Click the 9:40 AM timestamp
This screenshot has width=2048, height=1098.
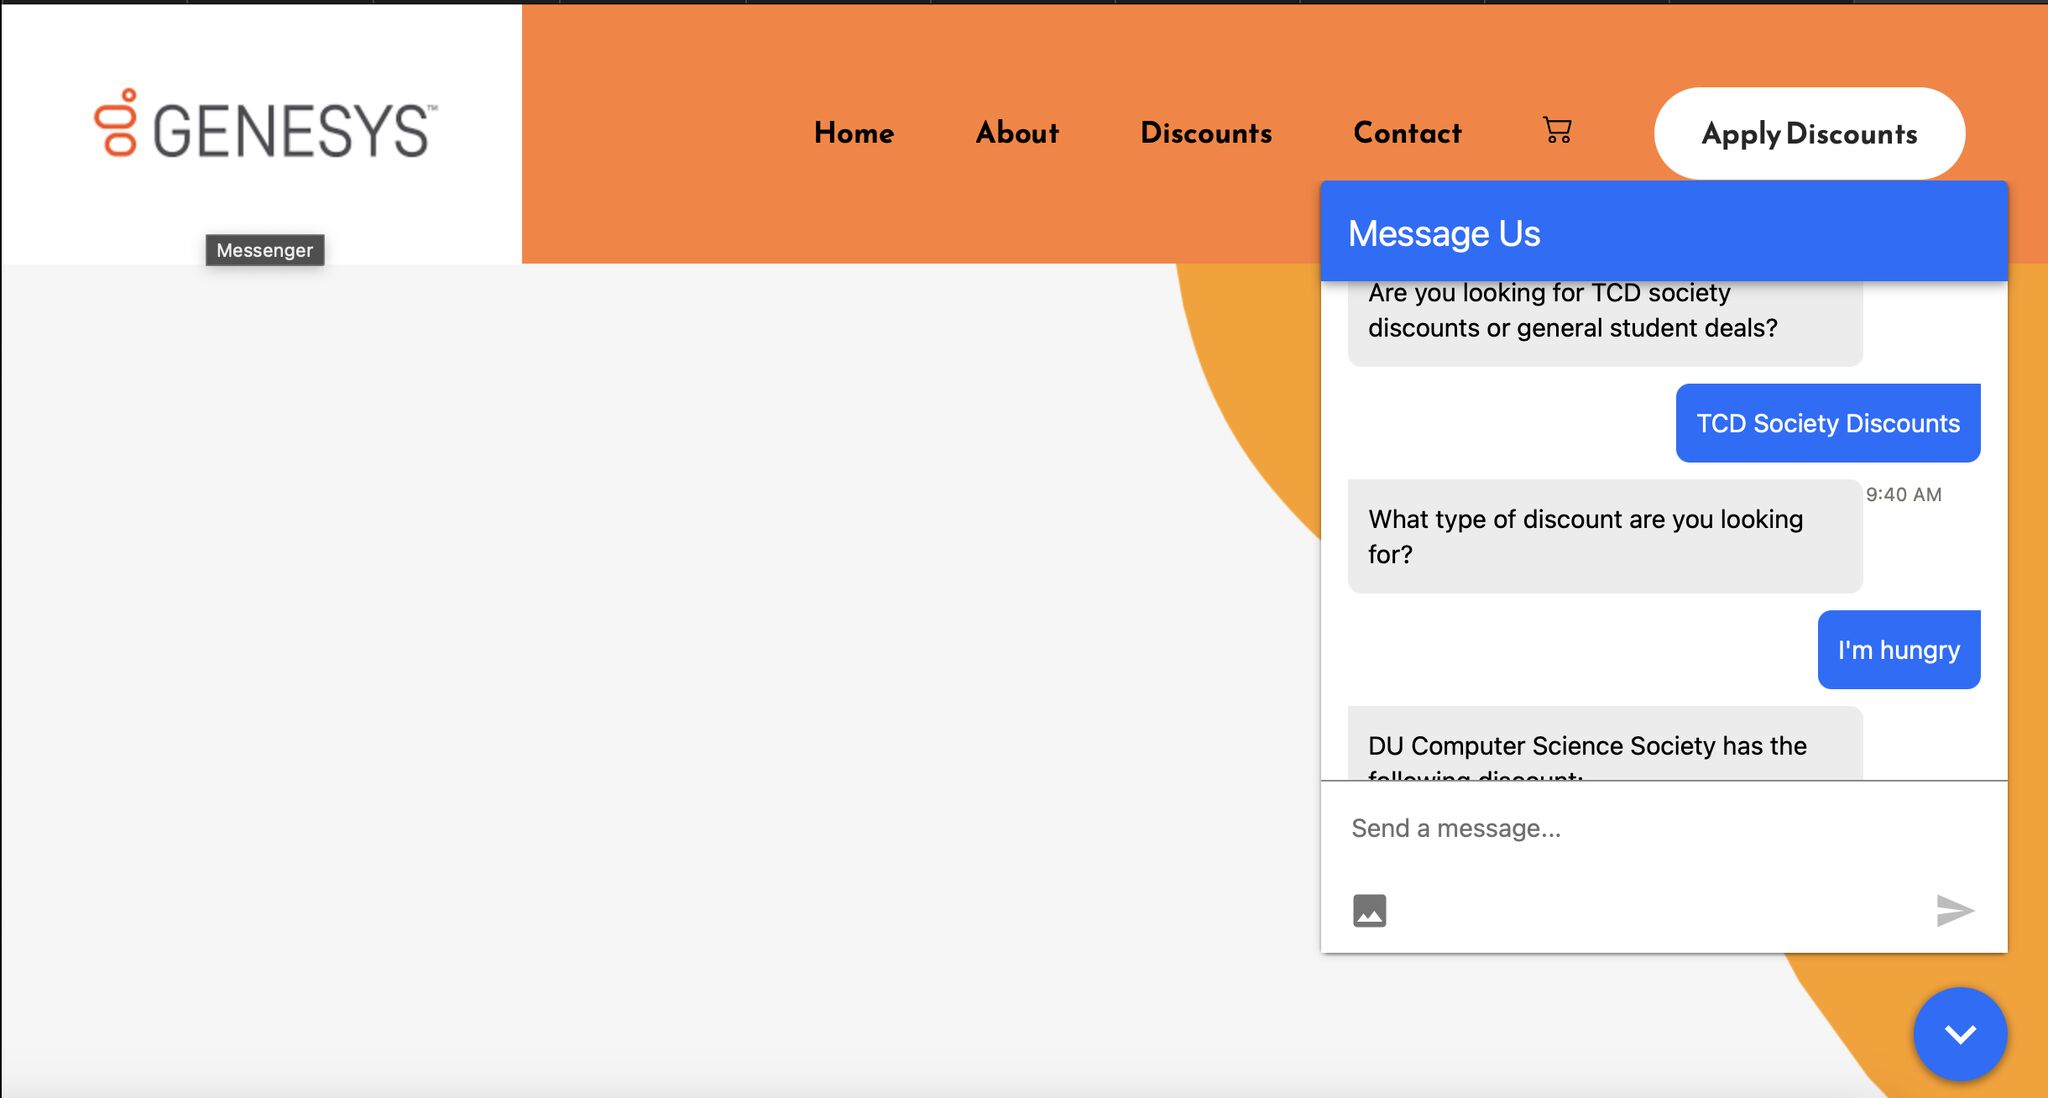(x=1903, y=494)
